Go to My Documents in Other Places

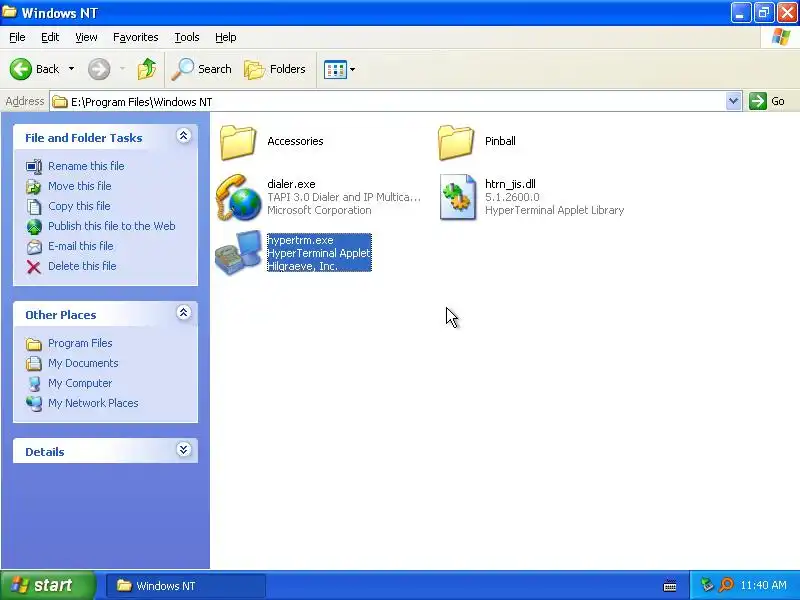click(x=83, y=363)
